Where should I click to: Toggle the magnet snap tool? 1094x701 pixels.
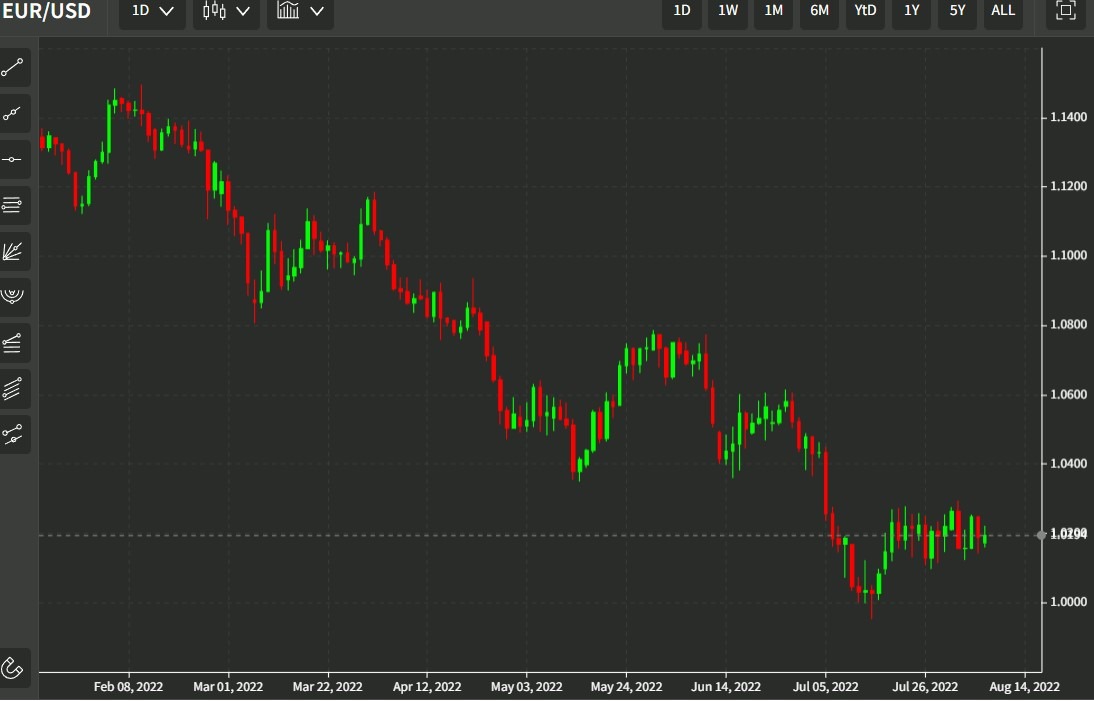13,668
